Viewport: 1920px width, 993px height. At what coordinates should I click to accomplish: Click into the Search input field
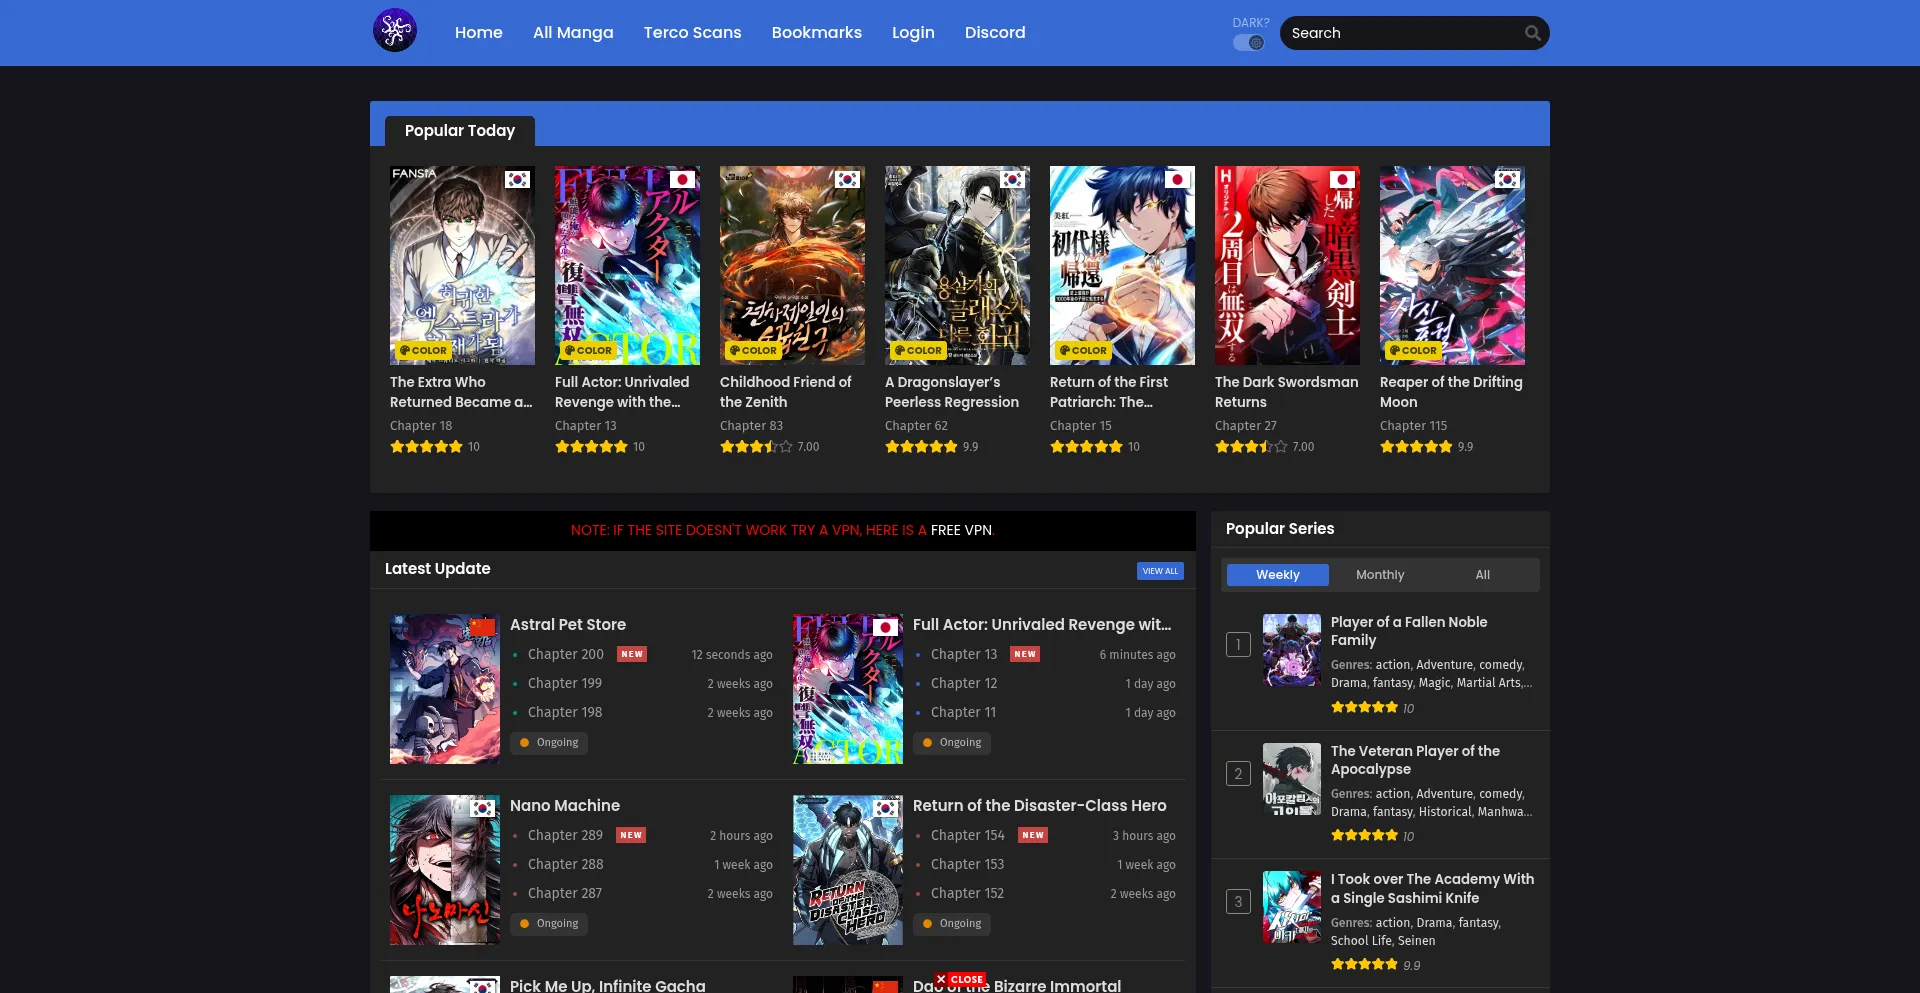(1400, 33)
